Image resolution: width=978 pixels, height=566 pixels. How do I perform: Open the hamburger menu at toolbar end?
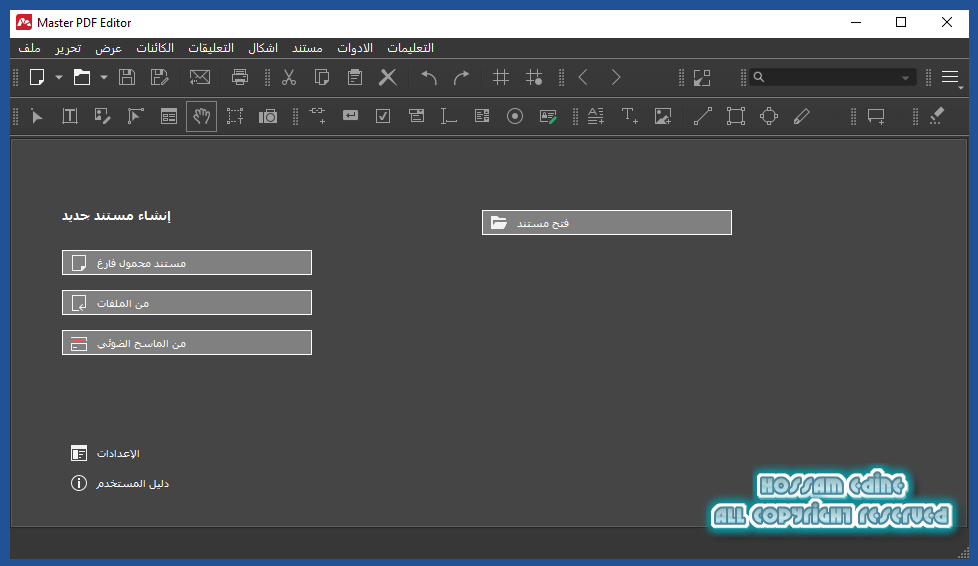click(x=950, y=77)
